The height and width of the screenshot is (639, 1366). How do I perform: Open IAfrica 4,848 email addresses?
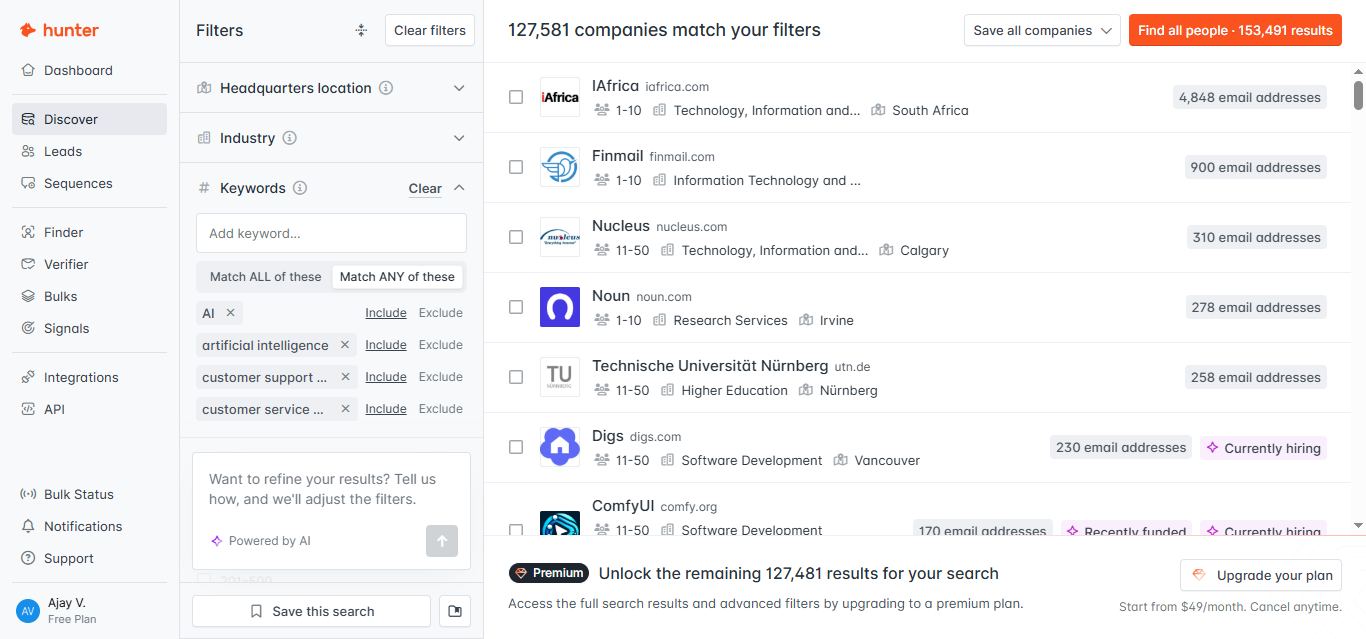(x=1250, y=97)
